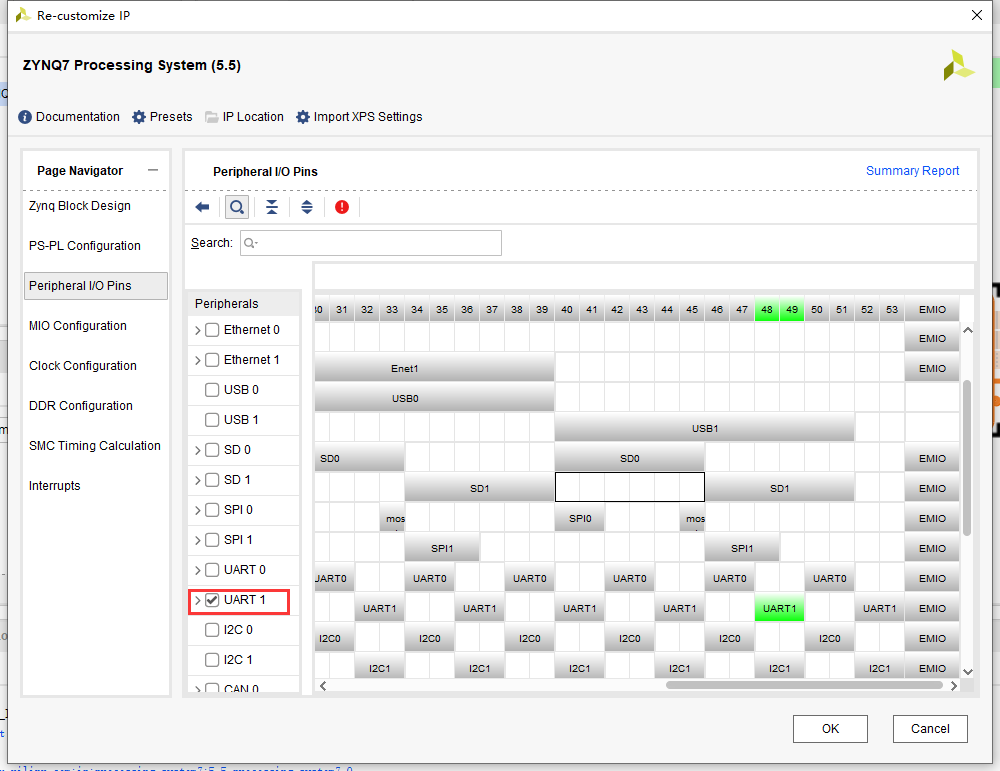This screenshot has width=1000, height=771.
Task: Close the Re-customize IP dialog
Action: [977, 15]
